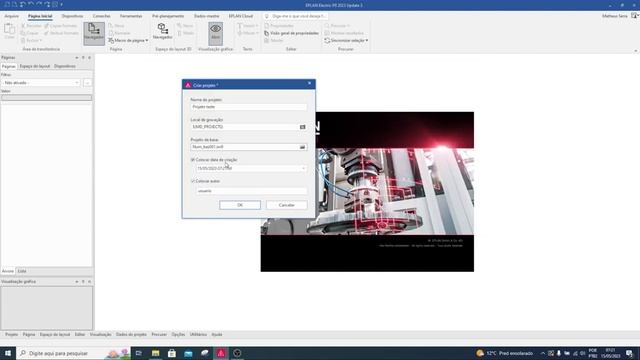Switch to the Pré-planejamento ribbon tab

[168, 16]
